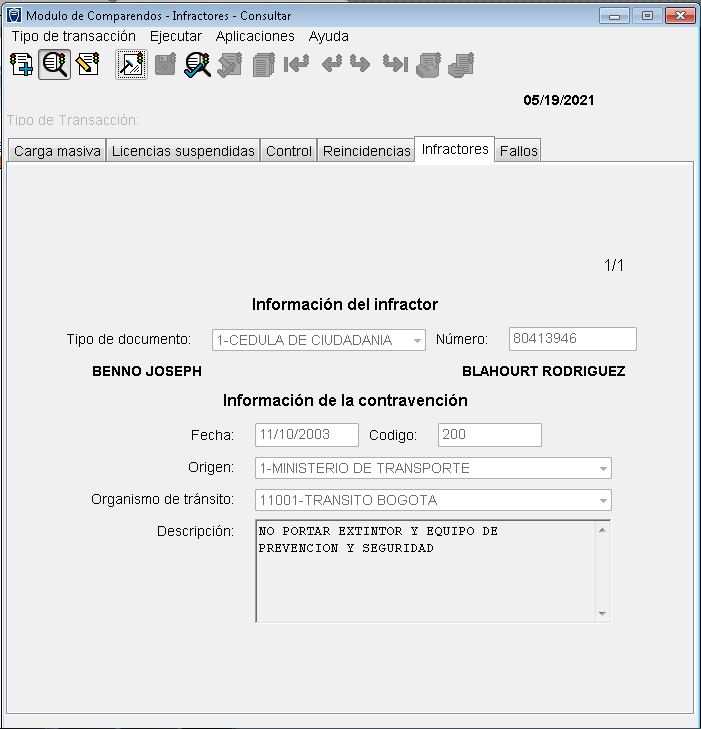Click the new record (insert) toolbar icon
This screenshot has width=701, height=729.
point(21,65)
